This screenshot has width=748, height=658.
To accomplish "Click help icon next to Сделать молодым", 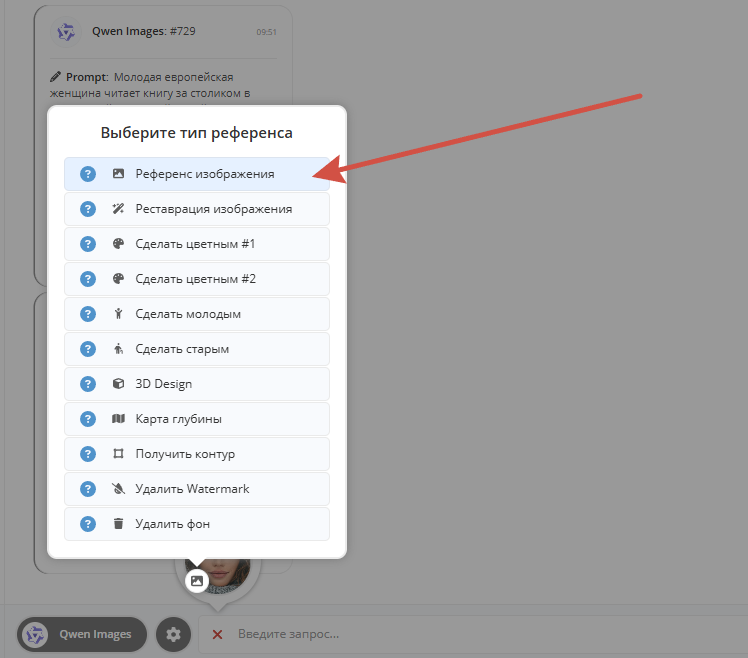I will (x=88, y=314).
